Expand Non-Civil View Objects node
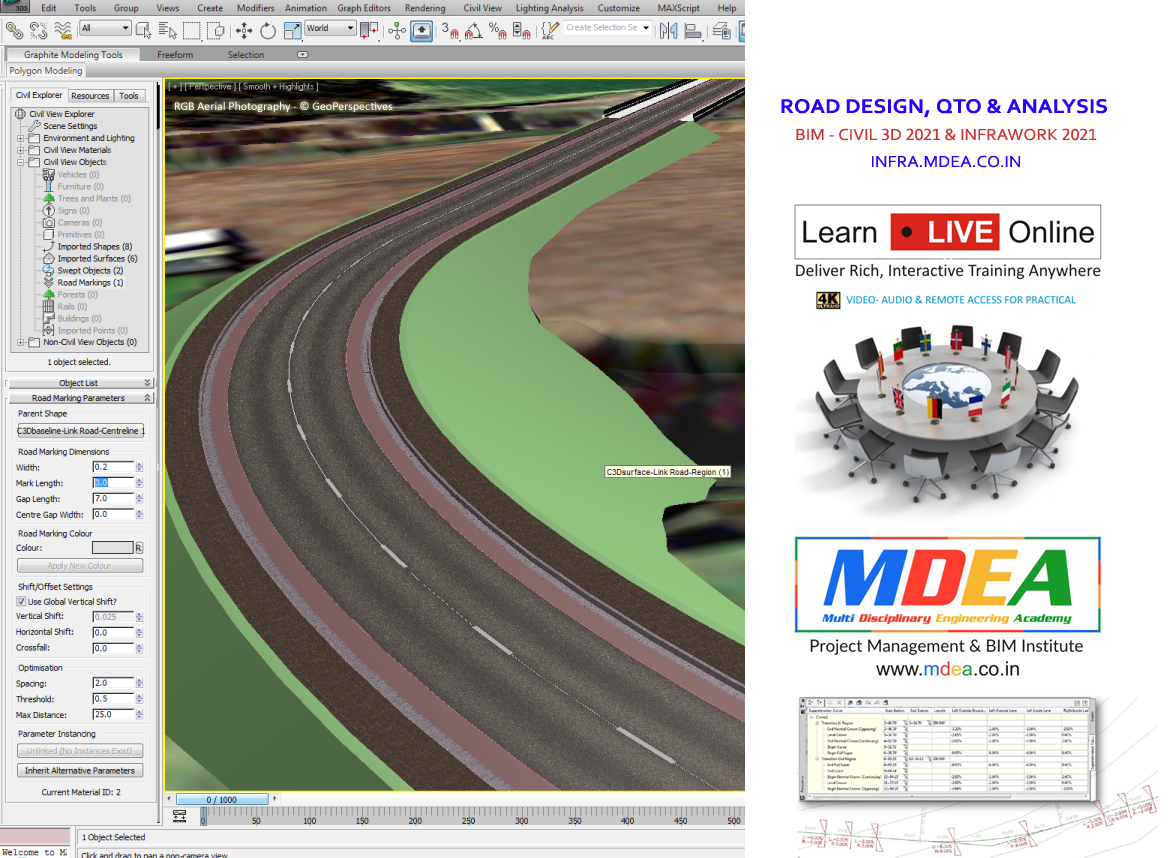This screenshot has height=858, width=1171. tap(21, 343)
